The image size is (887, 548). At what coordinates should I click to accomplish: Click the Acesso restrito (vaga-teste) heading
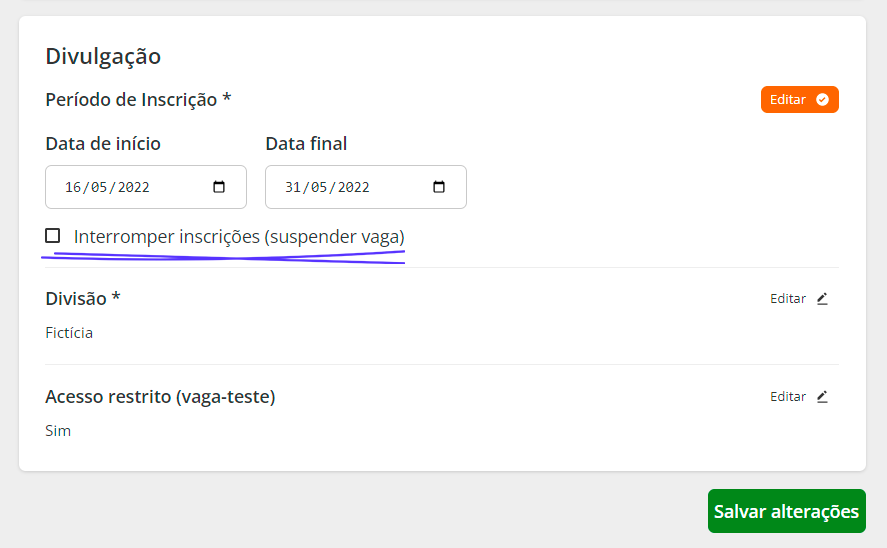tap(160, 396)
